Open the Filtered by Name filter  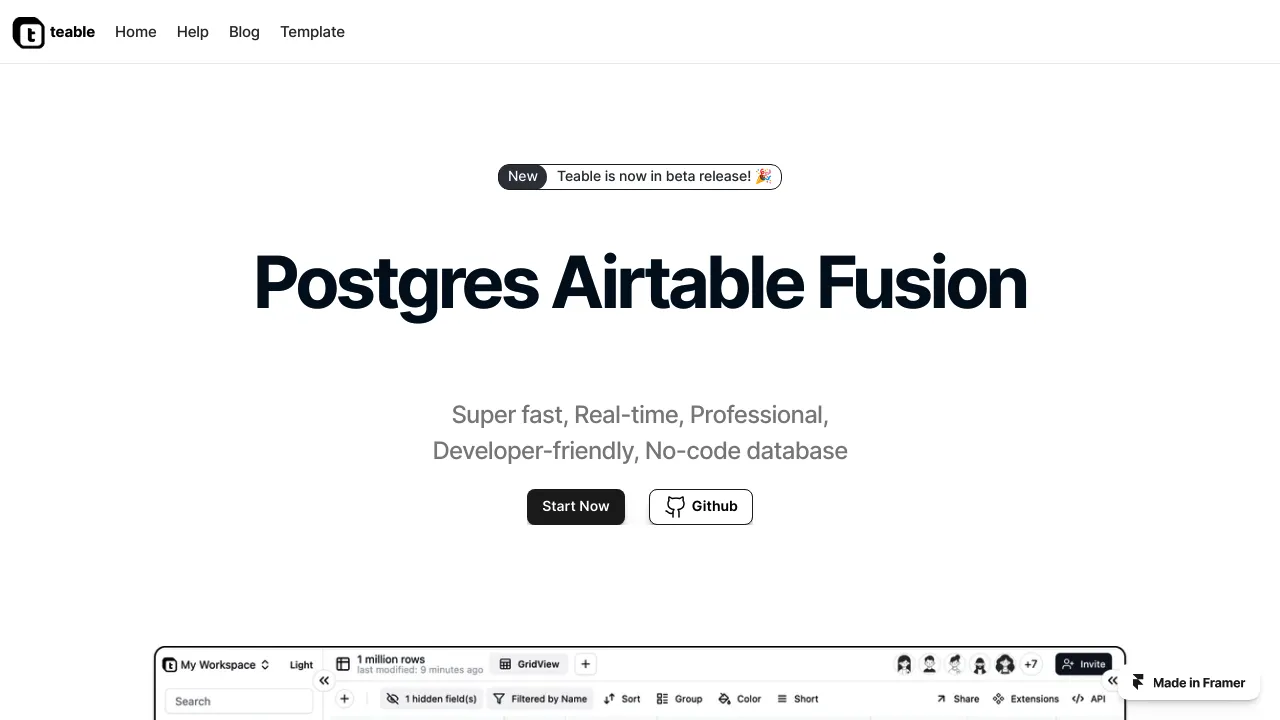(x=540, y=699)
